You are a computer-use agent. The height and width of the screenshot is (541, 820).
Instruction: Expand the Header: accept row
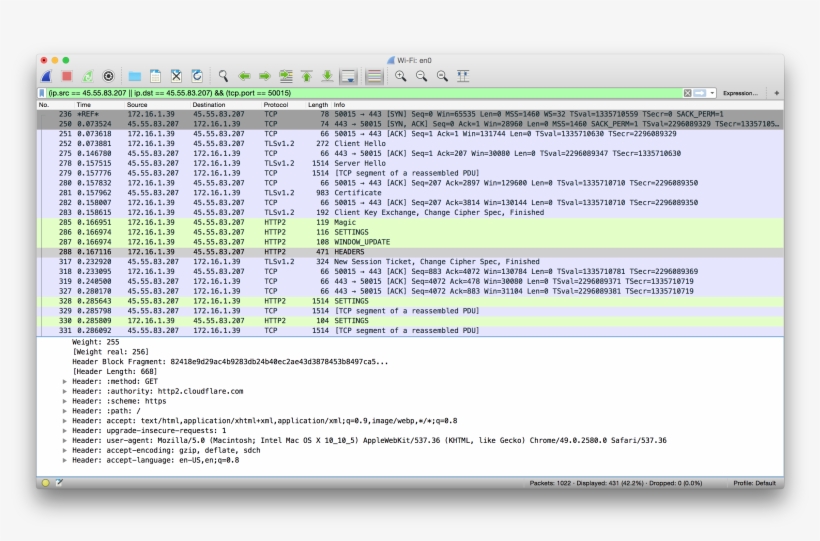click(x=65, y=421)
